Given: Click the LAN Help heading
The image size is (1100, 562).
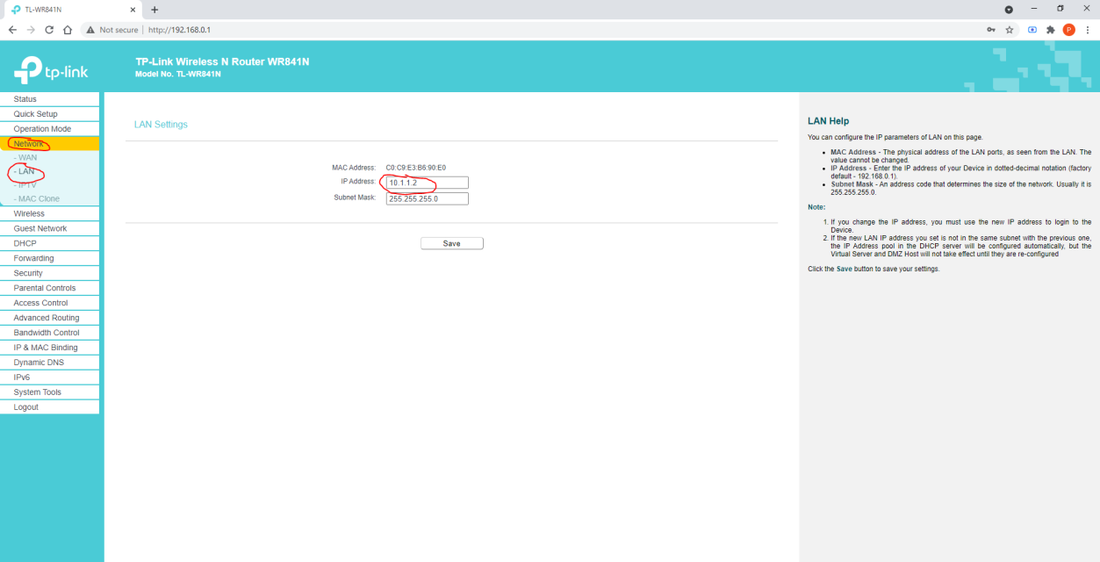Looking at the screenshot, I should [x=829, y=121].
